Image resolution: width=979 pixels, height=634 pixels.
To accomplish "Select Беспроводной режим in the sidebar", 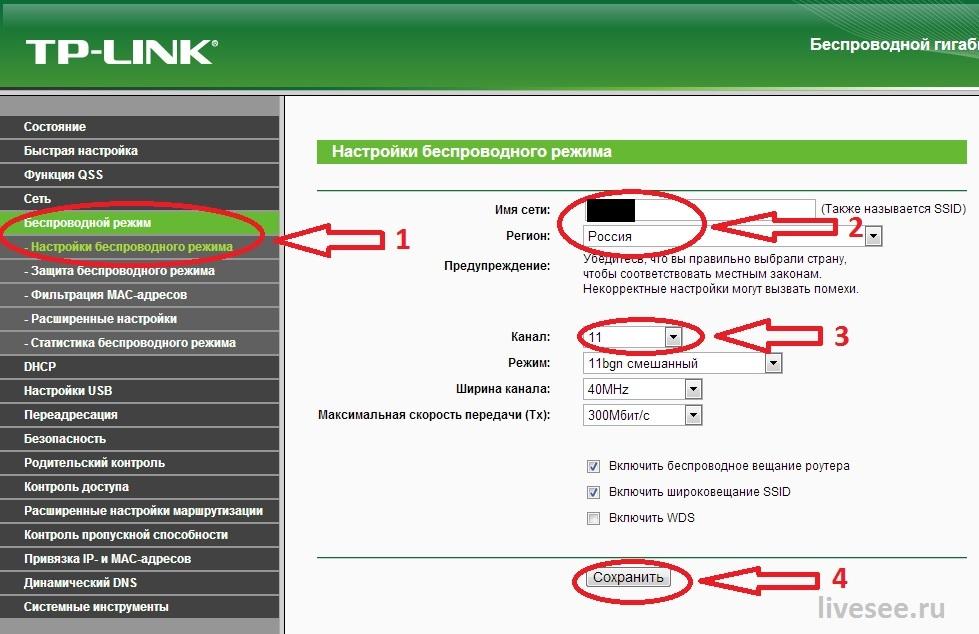I will pyautogui.click(x=139, y=223).
